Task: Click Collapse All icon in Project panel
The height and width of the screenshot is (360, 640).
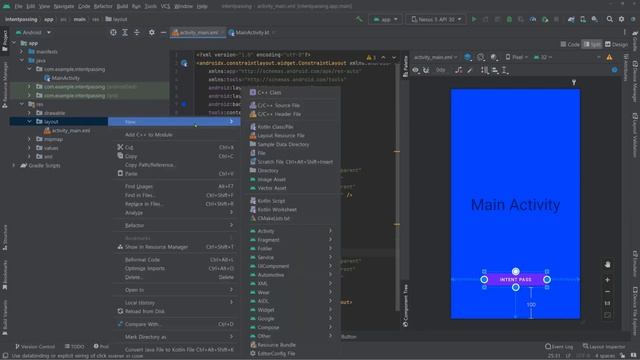Action: (137, 32)
